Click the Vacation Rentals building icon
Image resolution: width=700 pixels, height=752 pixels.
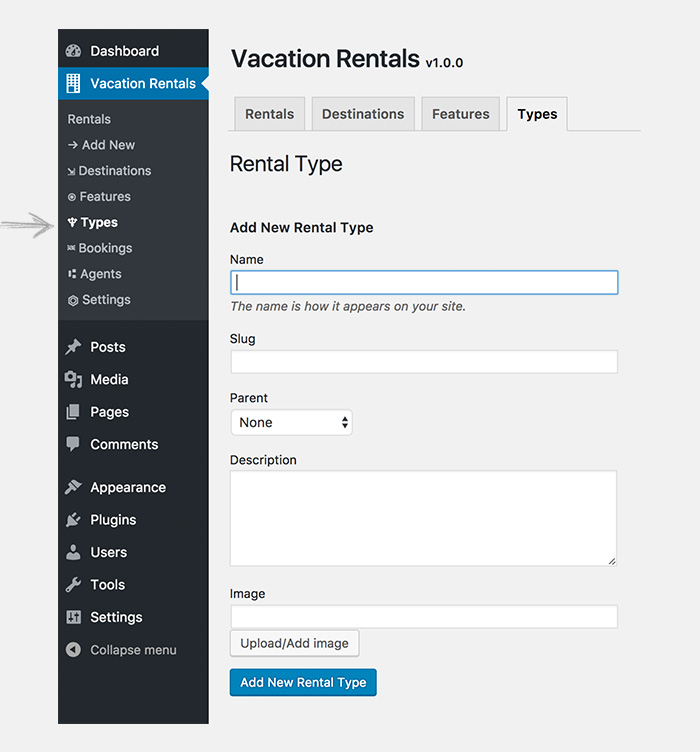pyautogui.click(x=73, y=83)
